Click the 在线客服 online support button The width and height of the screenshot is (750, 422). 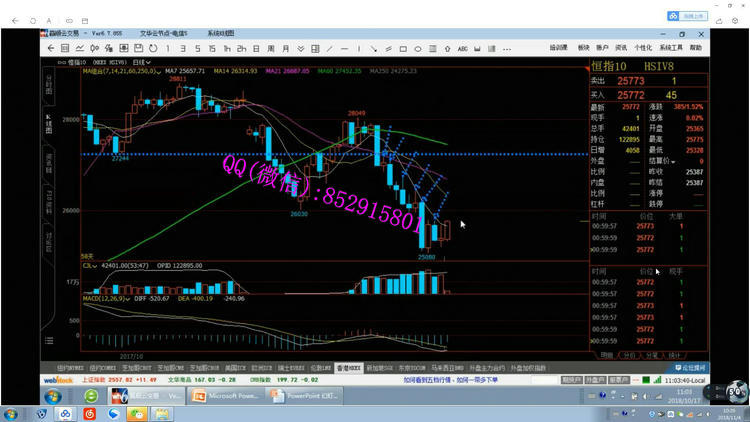pos(692,368)
